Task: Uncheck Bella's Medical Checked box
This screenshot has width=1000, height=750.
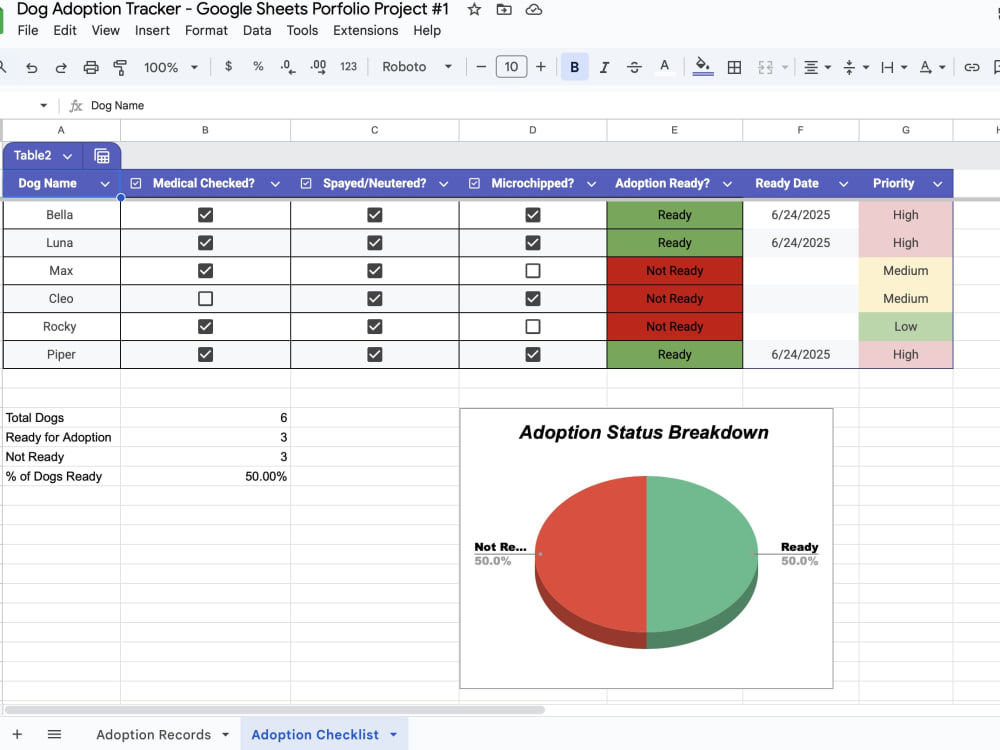Action: point(205,215)
